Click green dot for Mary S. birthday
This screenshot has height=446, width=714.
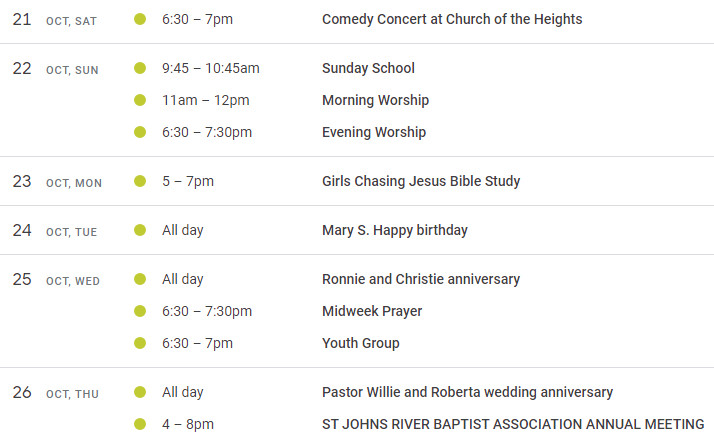(x=140, y=230)
